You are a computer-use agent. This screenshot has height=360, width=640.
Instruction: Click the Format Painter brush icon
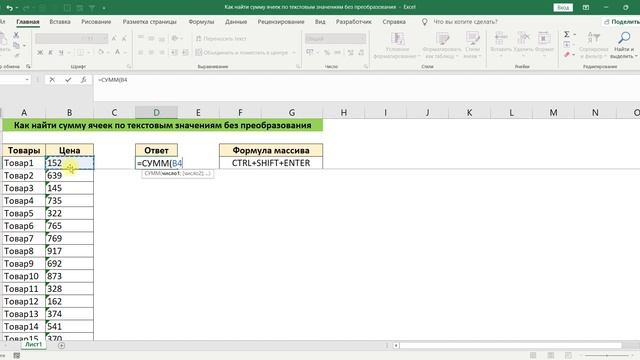tap(16, 55)
